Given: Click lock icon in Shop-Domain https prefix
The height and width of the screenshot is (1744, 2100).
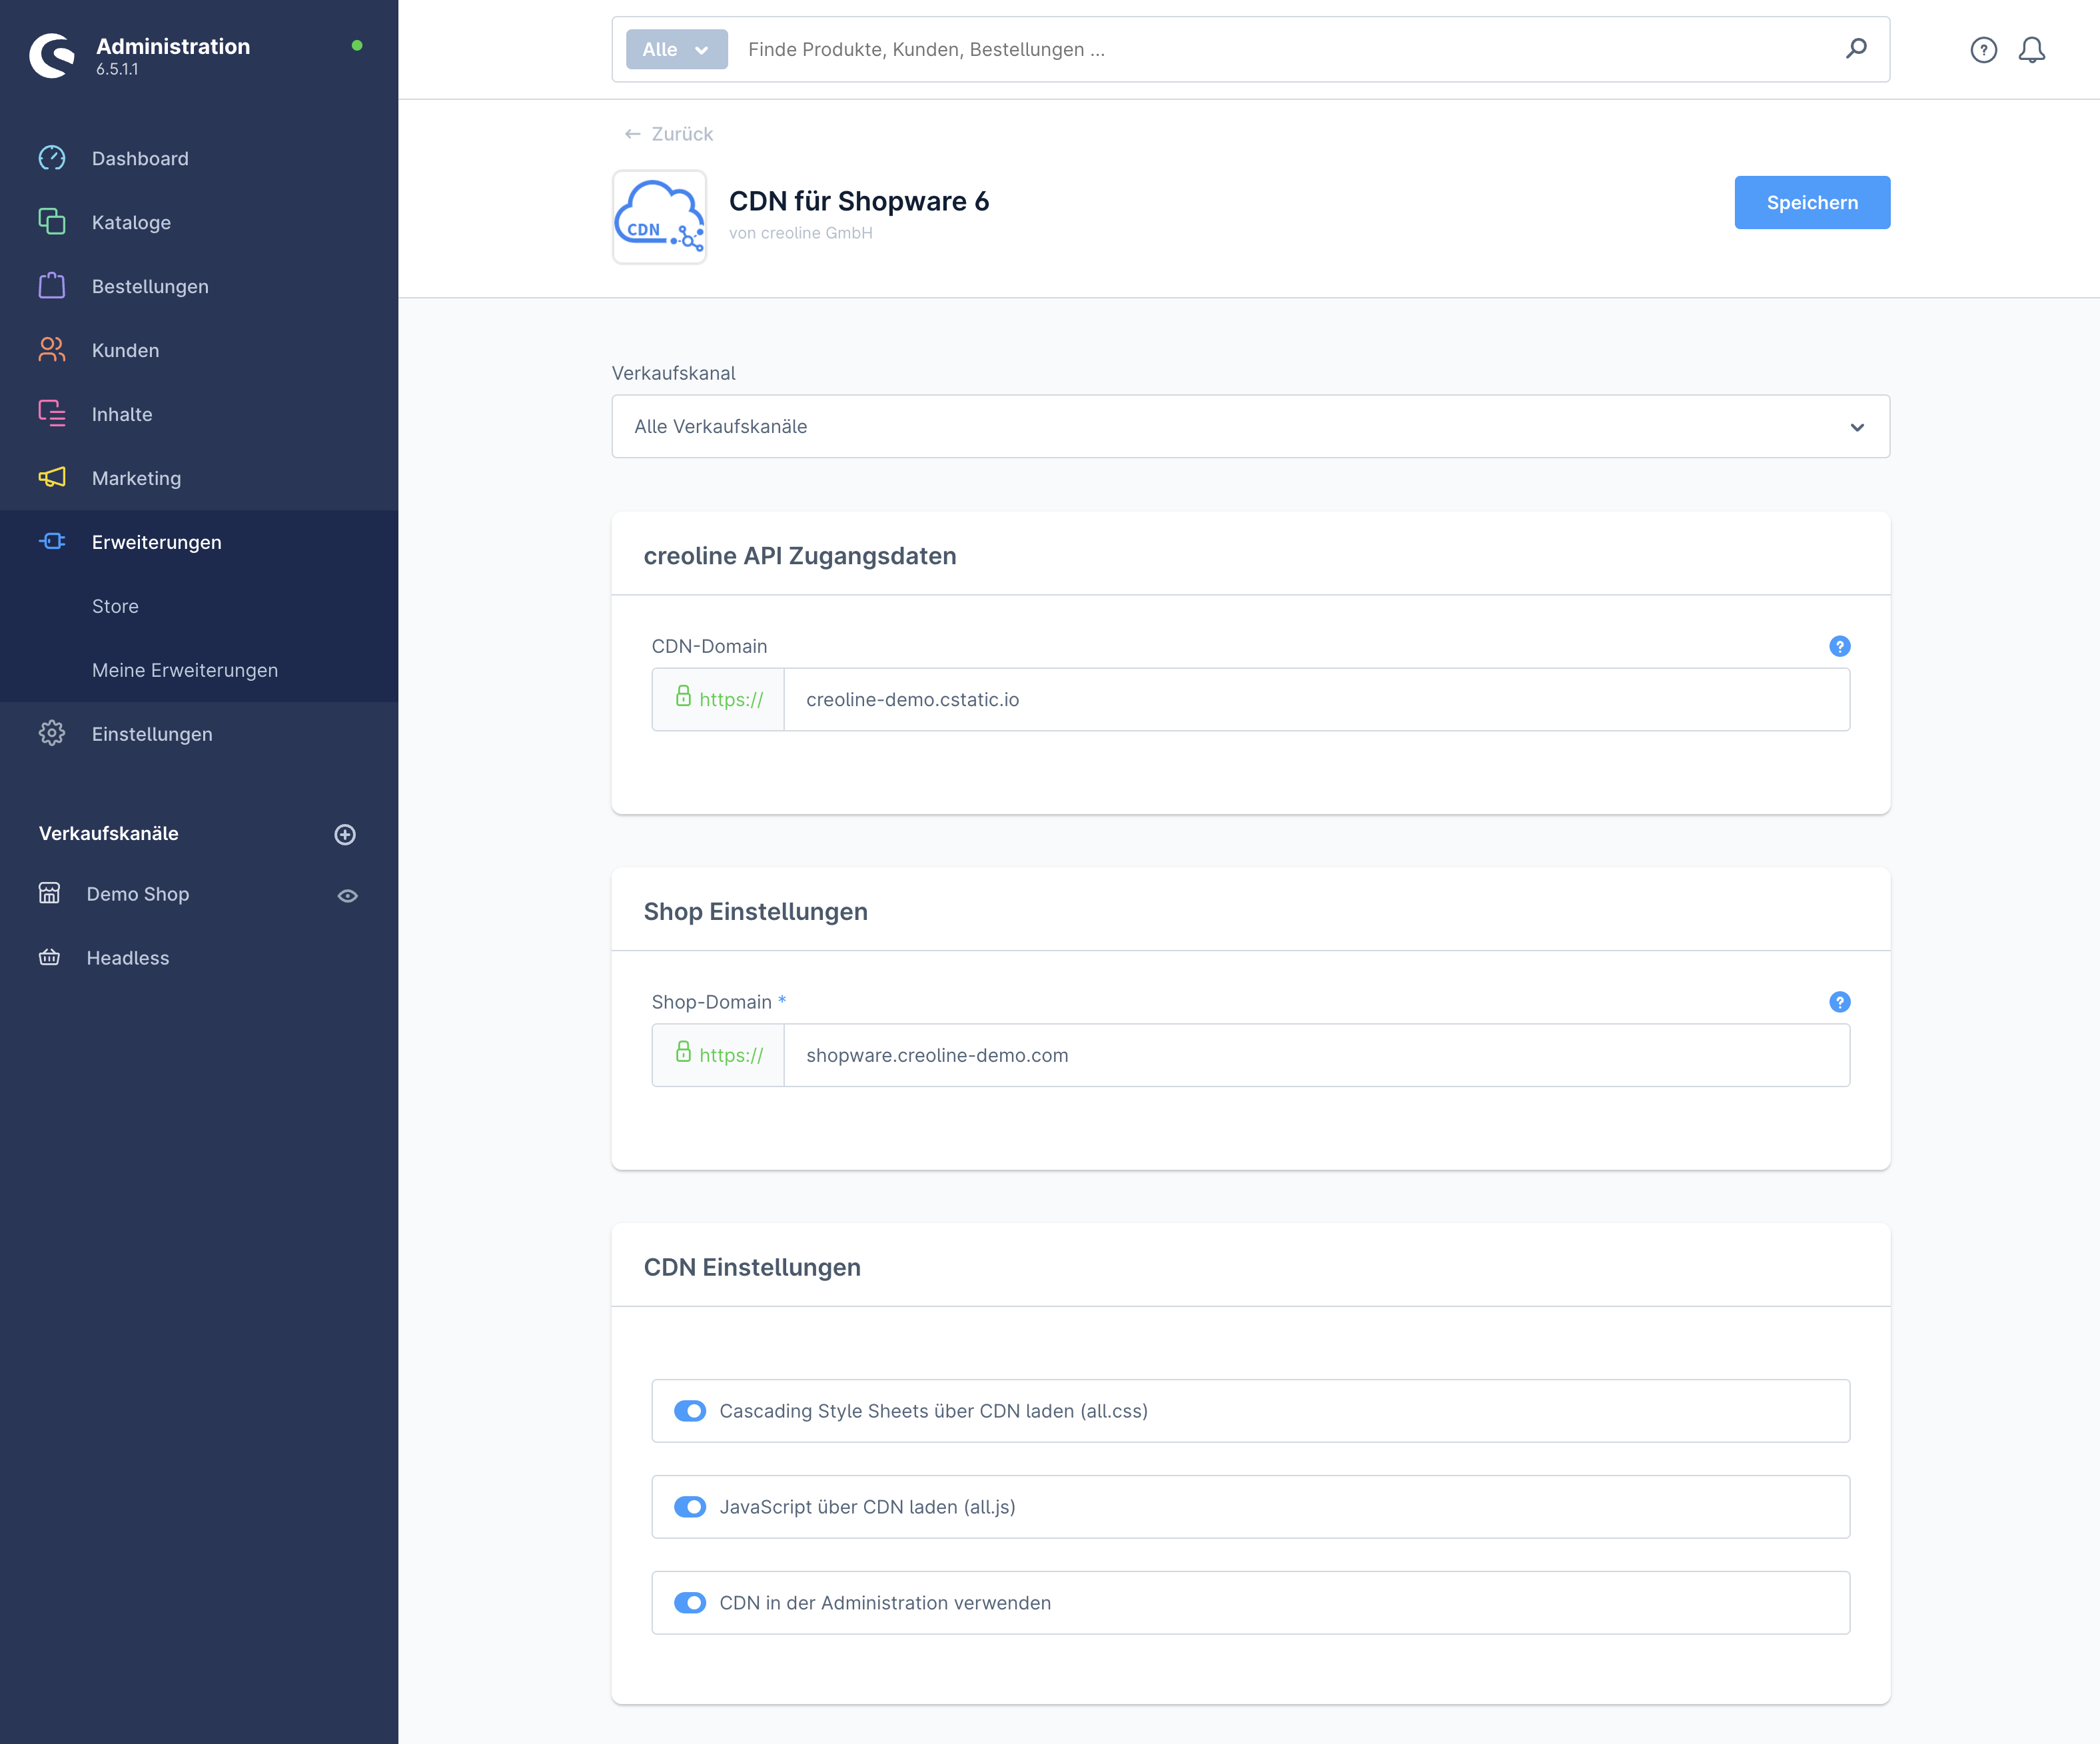Looking at the screenshot, I should 683,1052.
